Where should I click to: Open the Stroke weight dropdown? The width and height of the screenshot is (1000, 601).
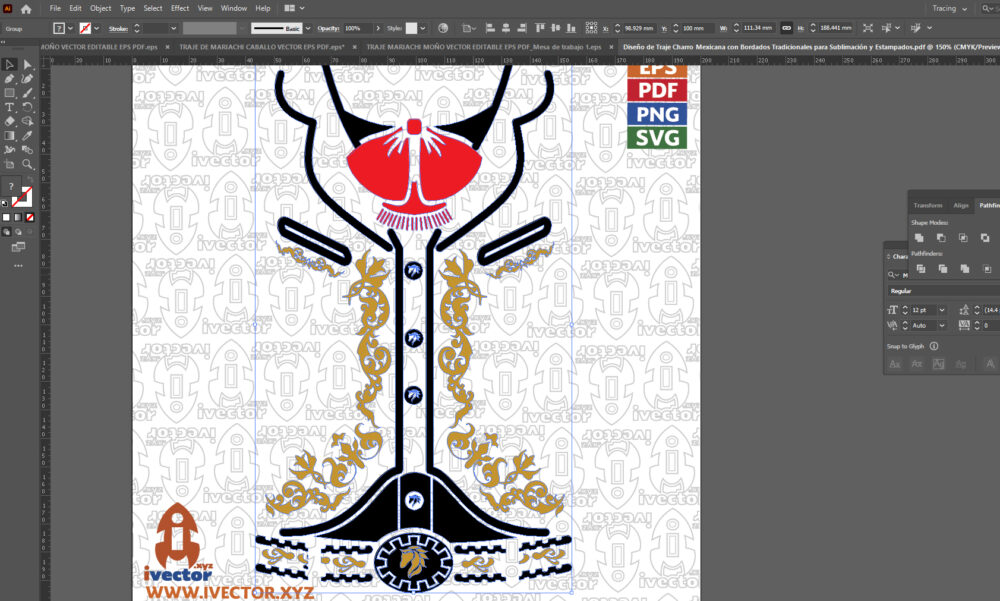point(173,28)
